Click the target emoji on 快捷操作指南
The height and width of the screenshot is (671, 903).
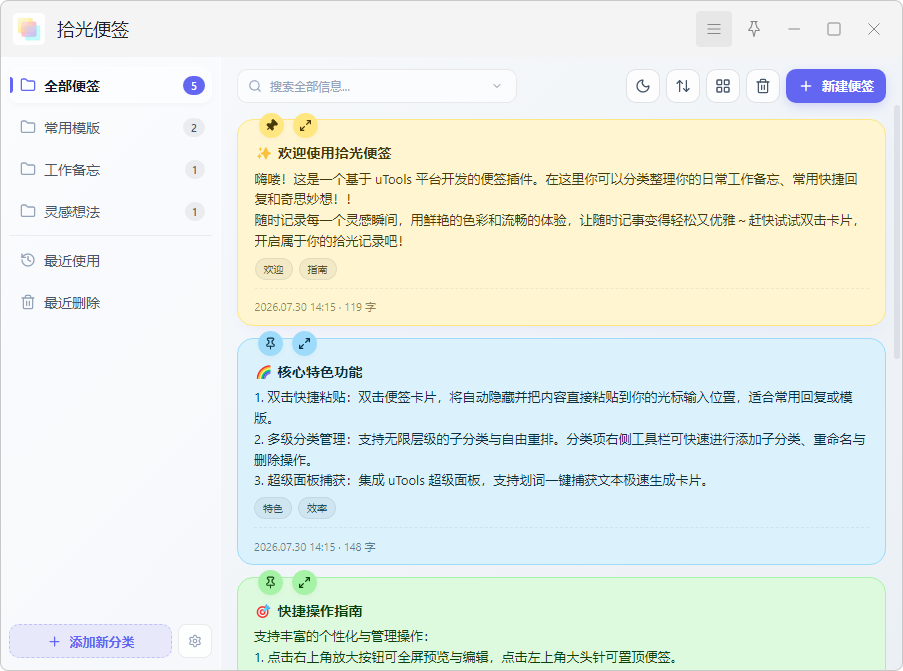263,611
